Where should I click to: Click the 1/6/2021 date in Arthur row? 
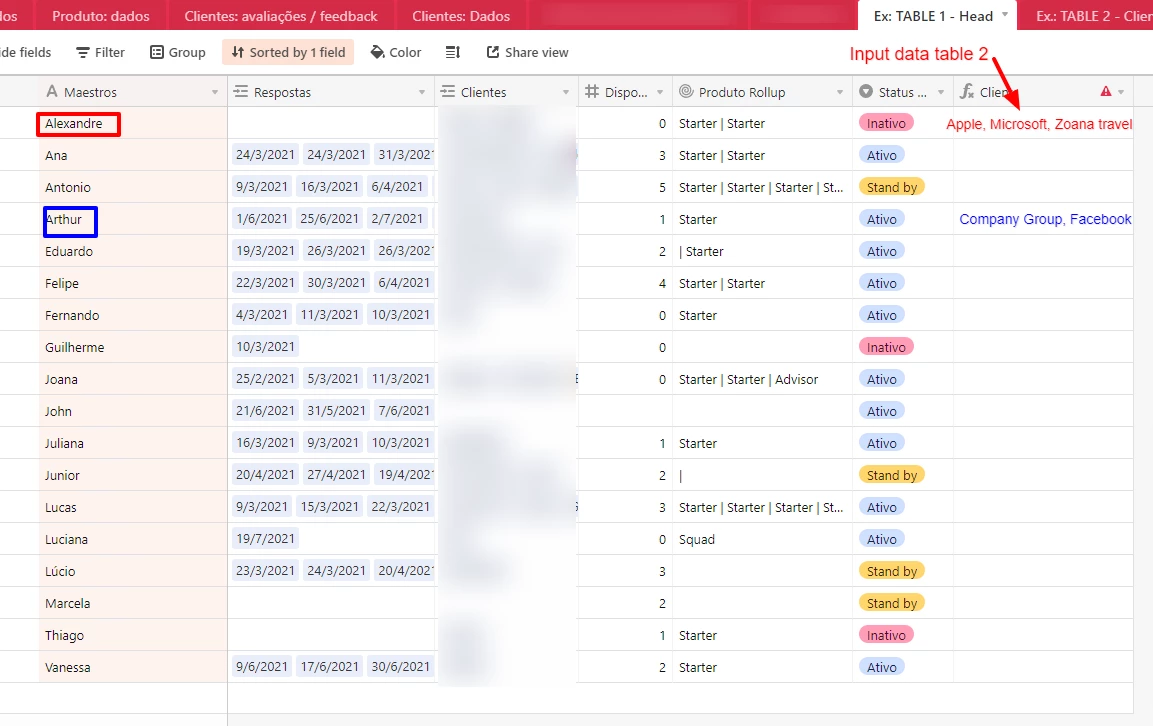[262, 218]
